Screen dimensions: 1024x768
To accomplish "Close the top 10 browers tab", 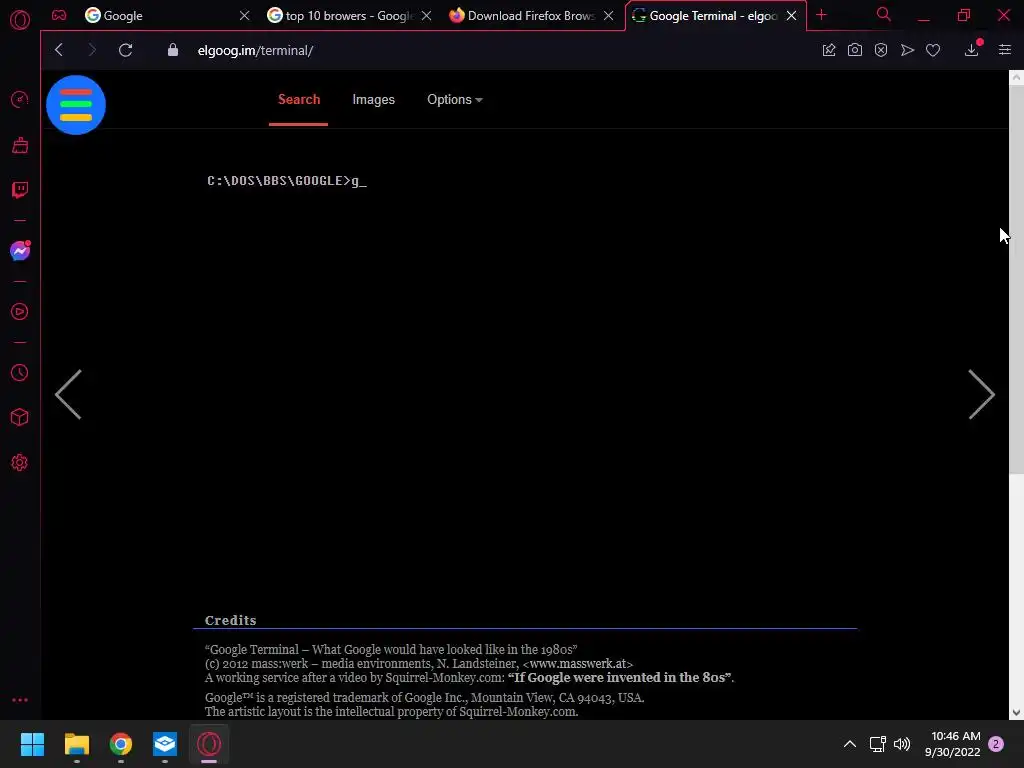I will (x=426, y=16).
